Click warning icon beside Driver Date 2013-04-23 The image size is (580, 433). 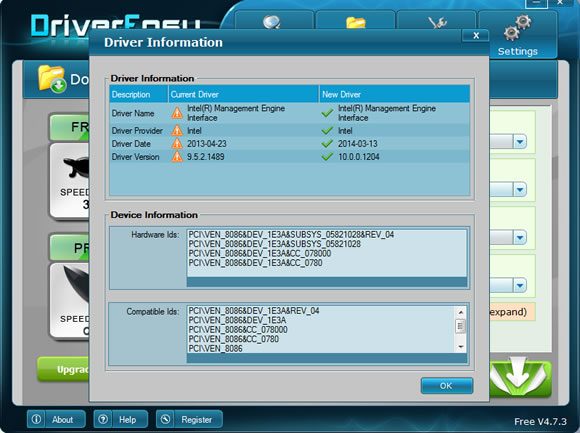(177, 143)
